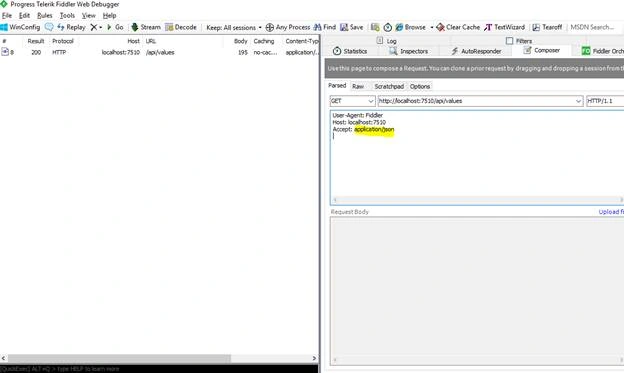The image size is (624, 373).
Task: Open the Help menu
Action: [109, 16]
